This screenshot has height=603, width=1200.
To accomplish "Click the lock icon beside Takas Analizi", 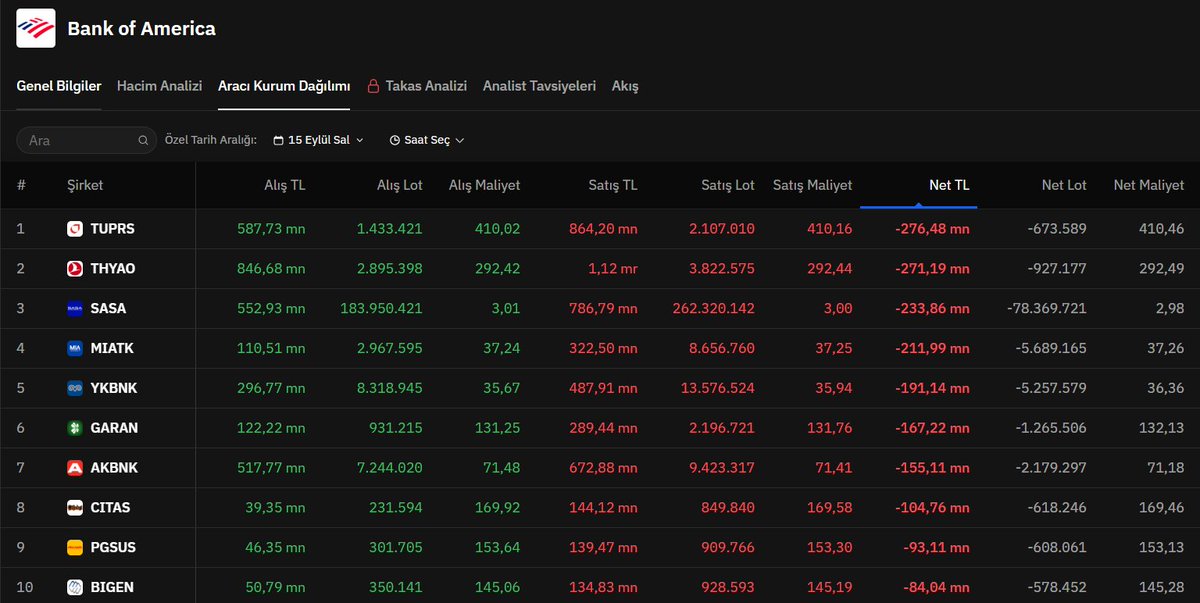I will pyautogui.click(x=373, y=86).
